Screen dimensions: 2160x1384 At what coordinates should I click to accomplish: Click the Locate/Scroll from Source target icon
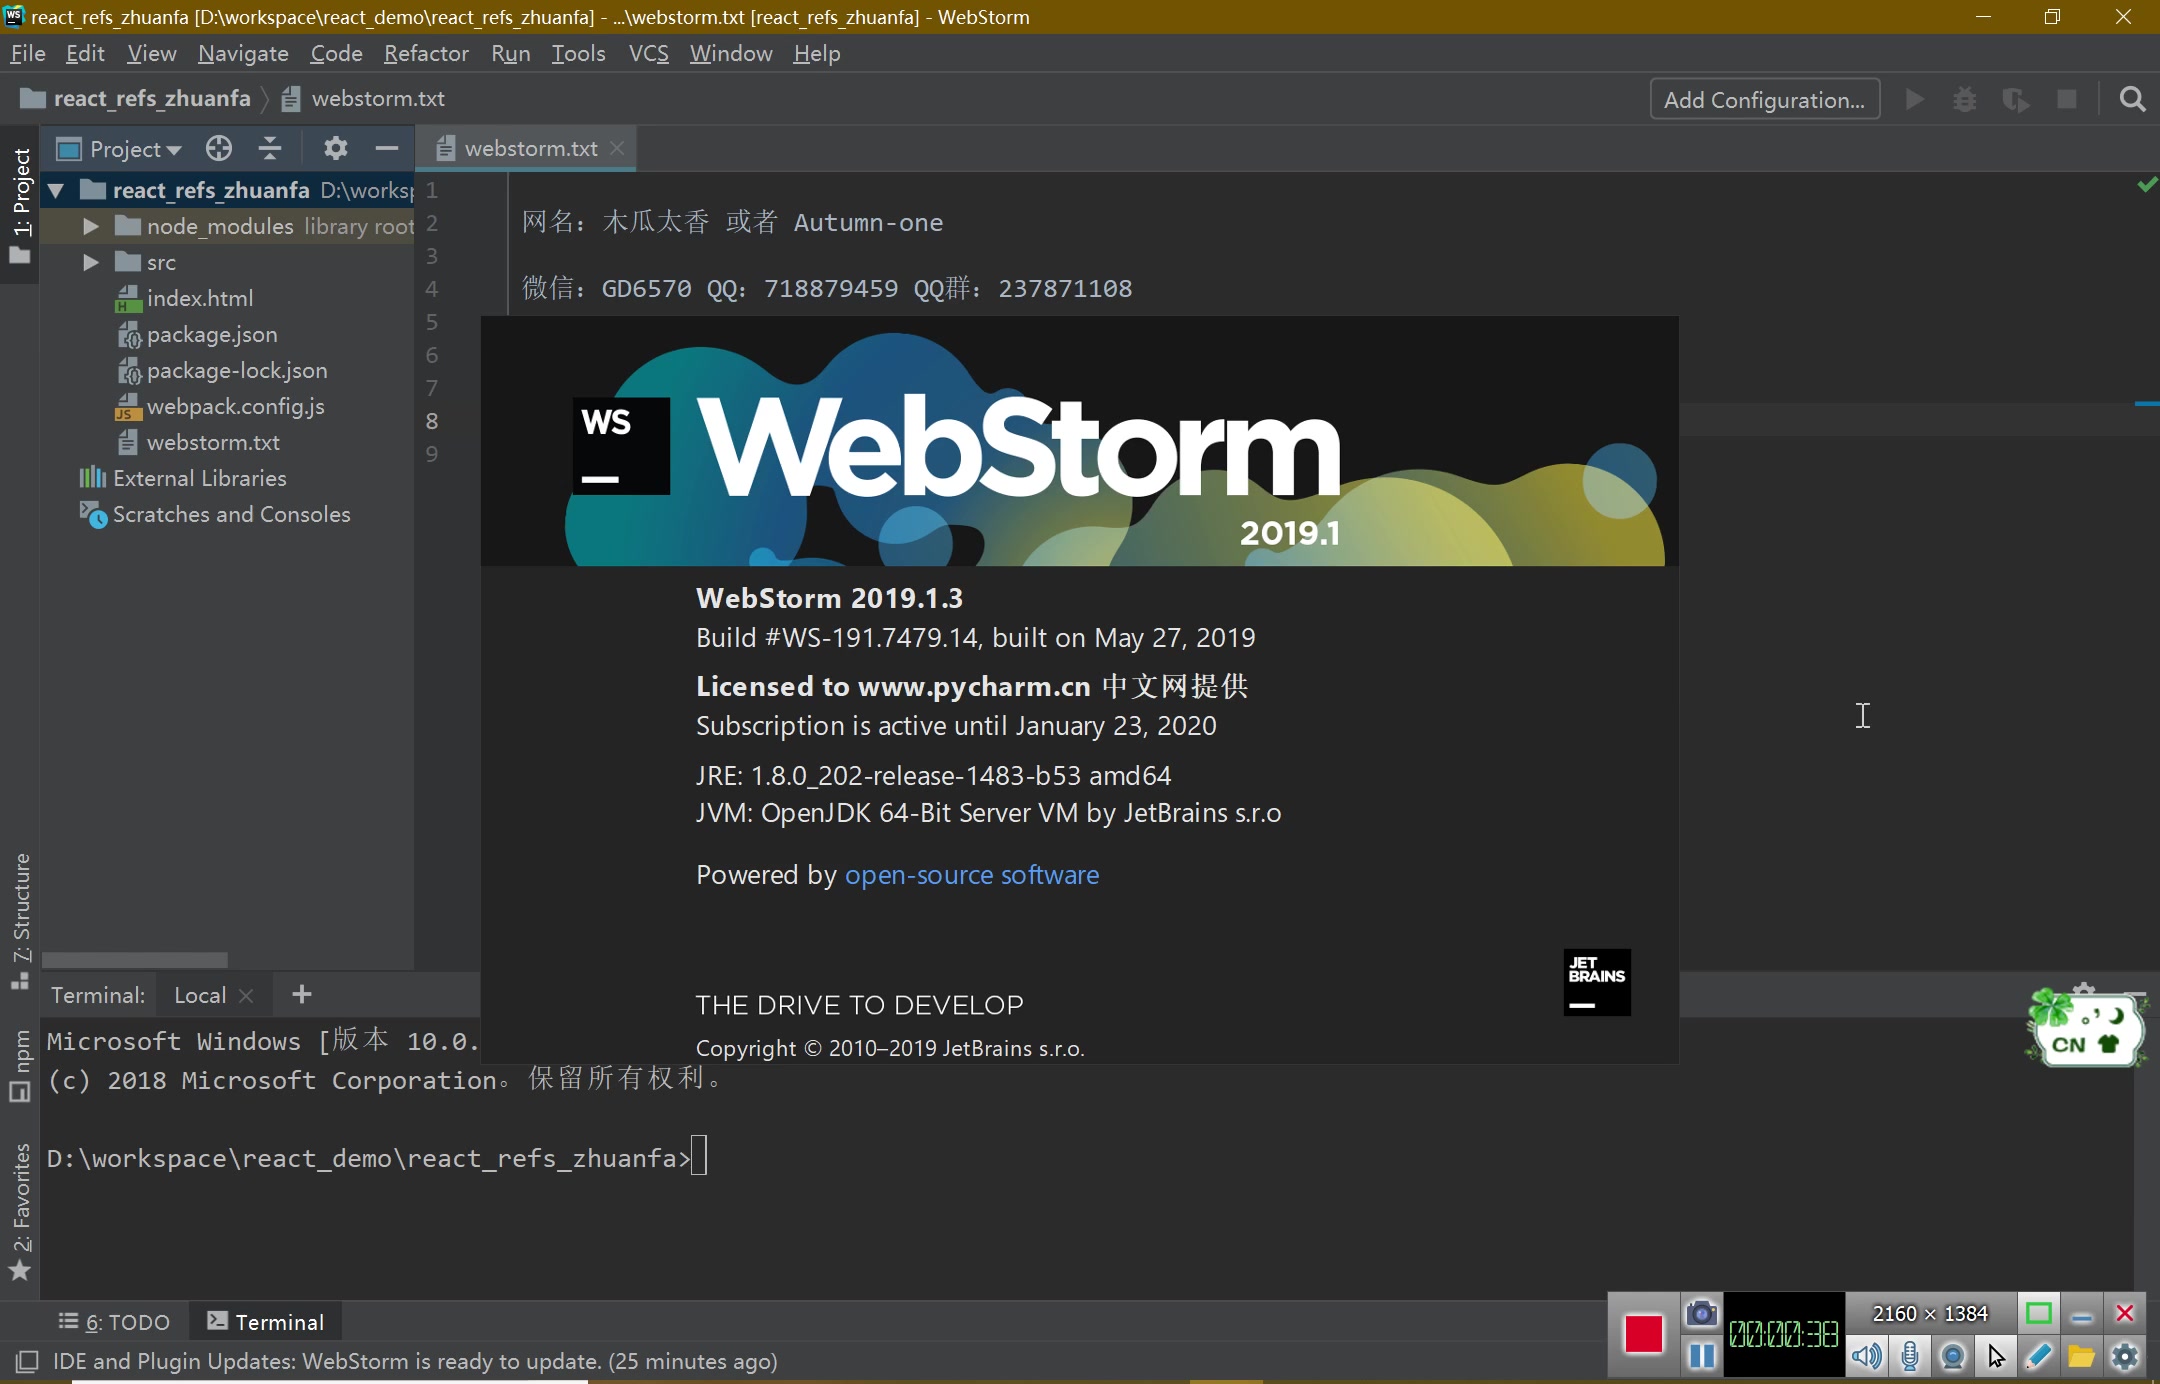219,149
